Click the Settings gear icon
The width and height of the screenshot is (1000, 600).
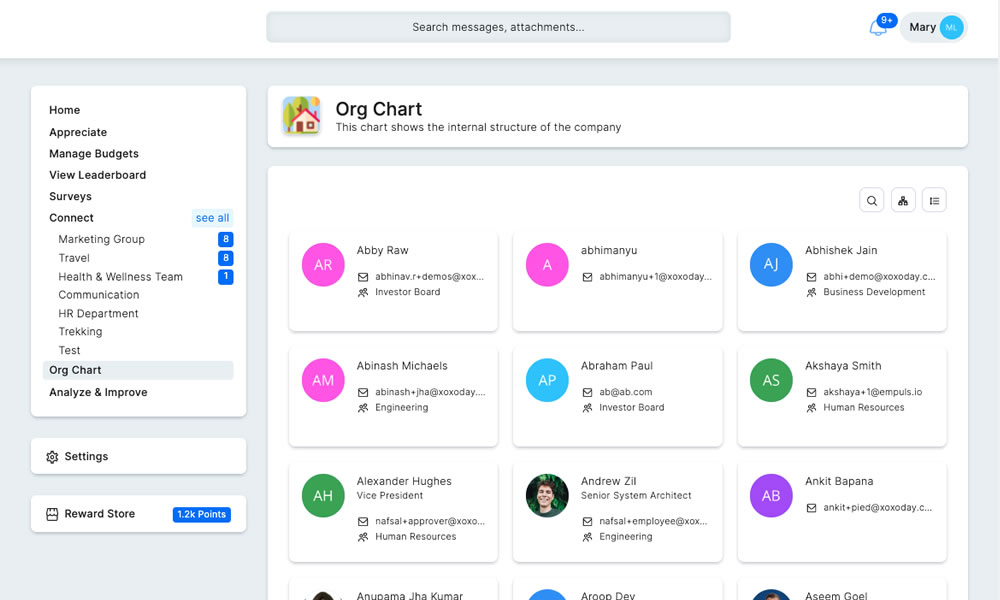click(52, 457)
